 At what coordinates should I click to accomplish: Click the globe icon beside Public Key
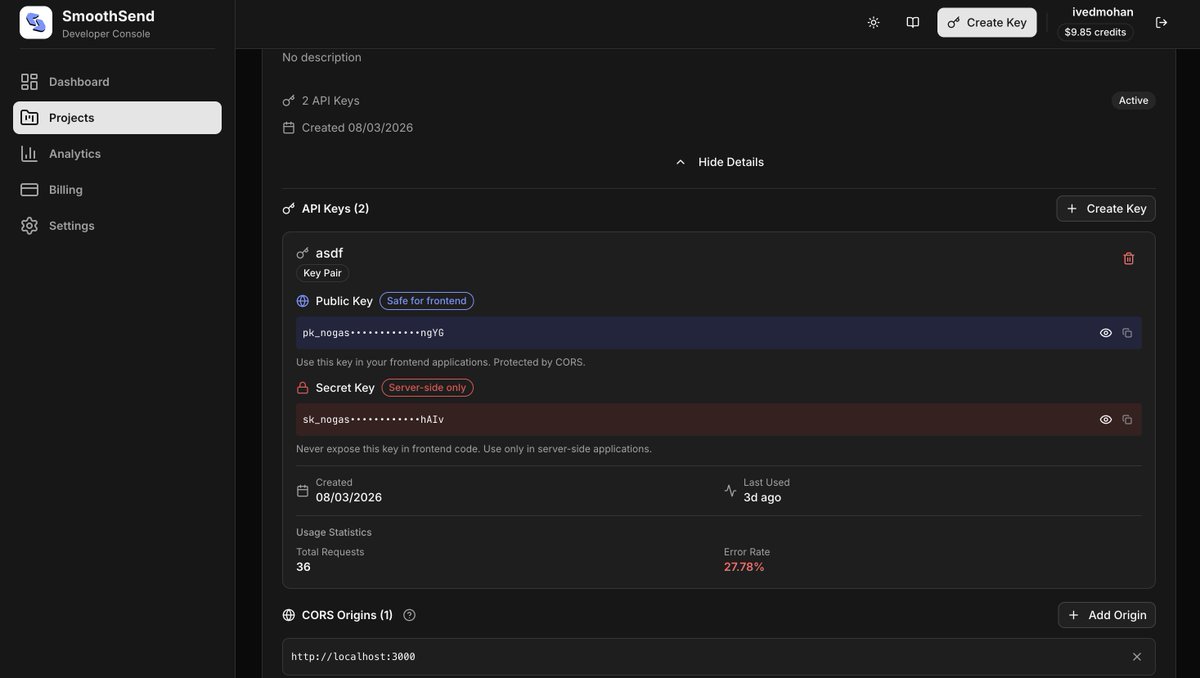[303, 301]
